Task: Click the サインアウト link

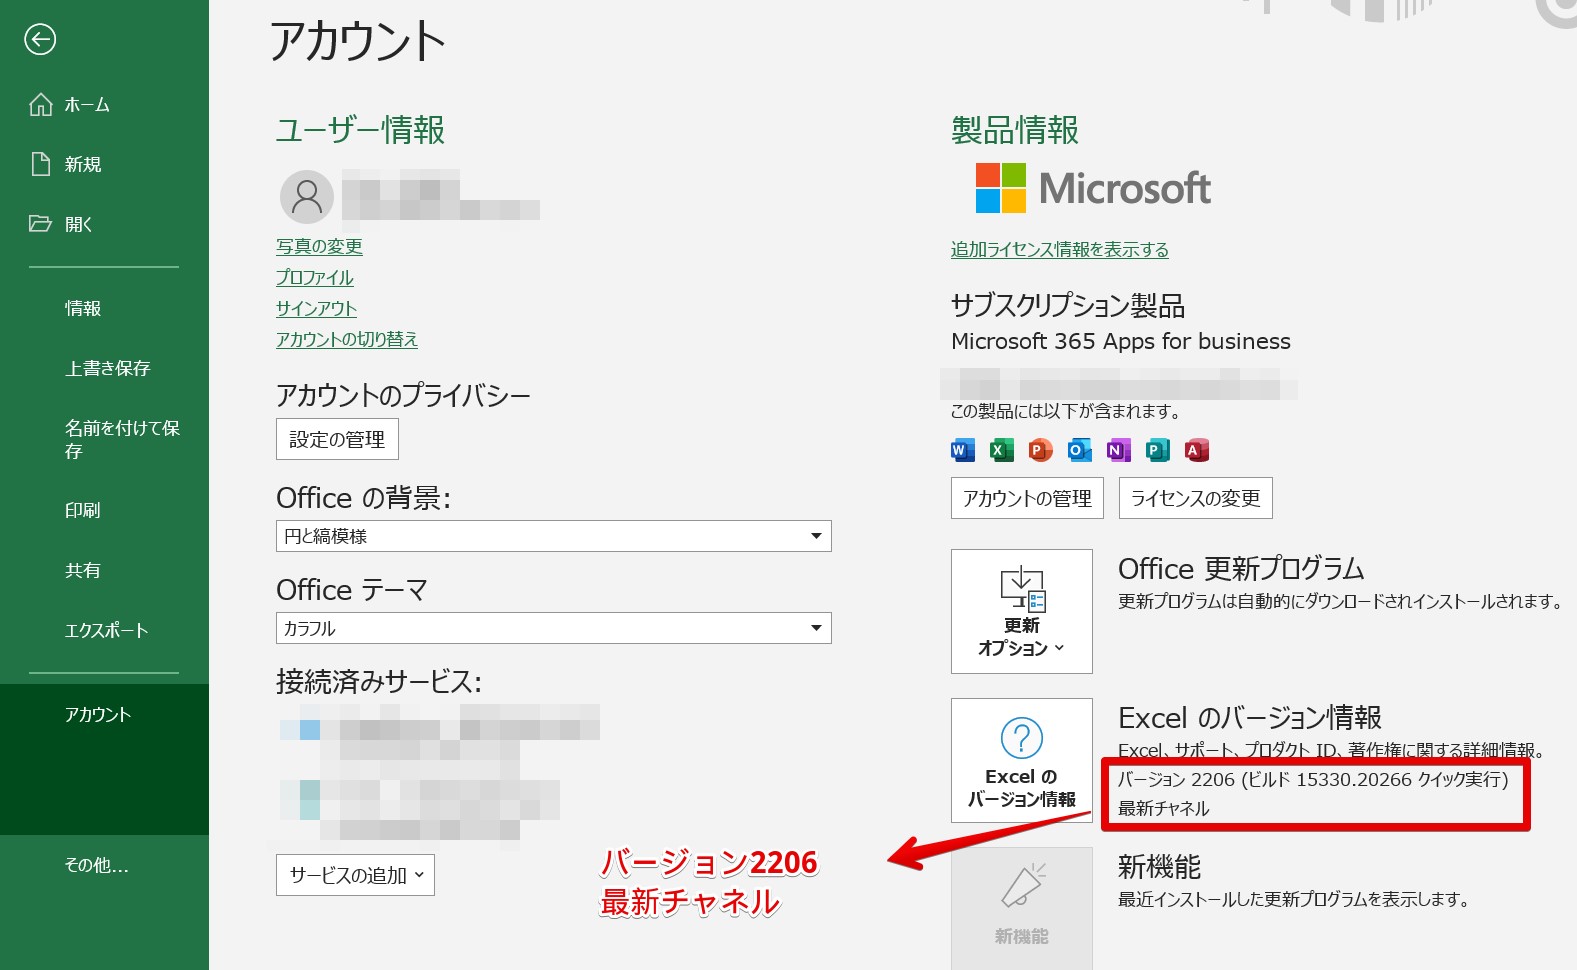Action: click(x=316, y=308)
